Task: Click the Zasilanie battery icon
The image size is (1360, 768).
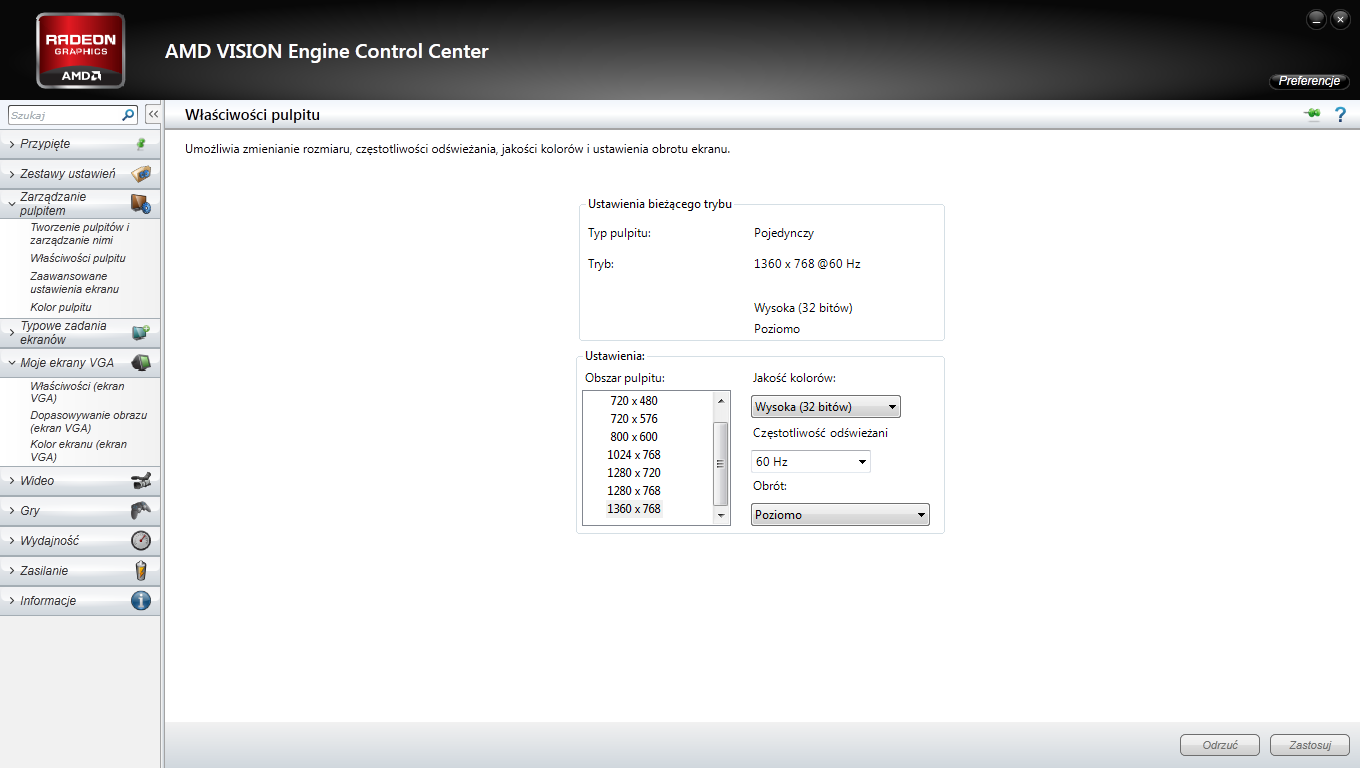Action: (141, 571)
